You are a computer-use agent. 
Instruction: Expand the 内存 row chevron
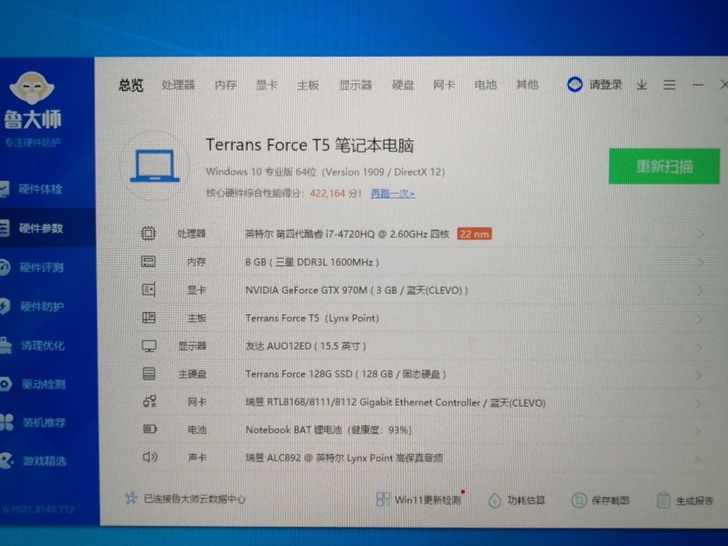(x=700, y=263)
